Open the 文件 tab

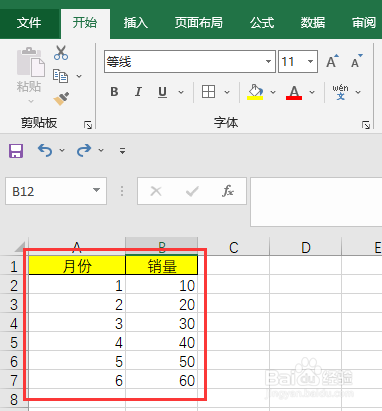click(29, 23)
